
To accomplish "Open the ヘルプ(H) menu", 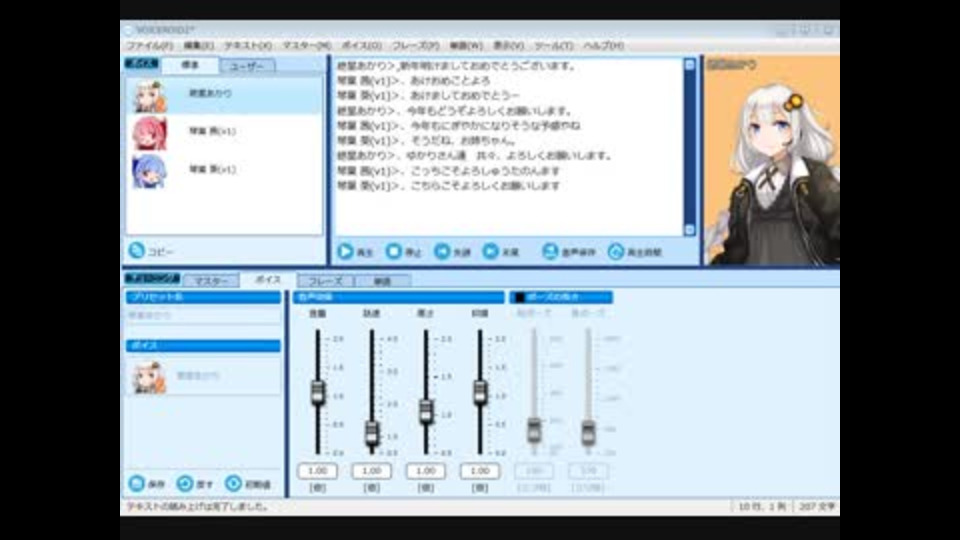I will pyautogui.click(x=603, y=46).
